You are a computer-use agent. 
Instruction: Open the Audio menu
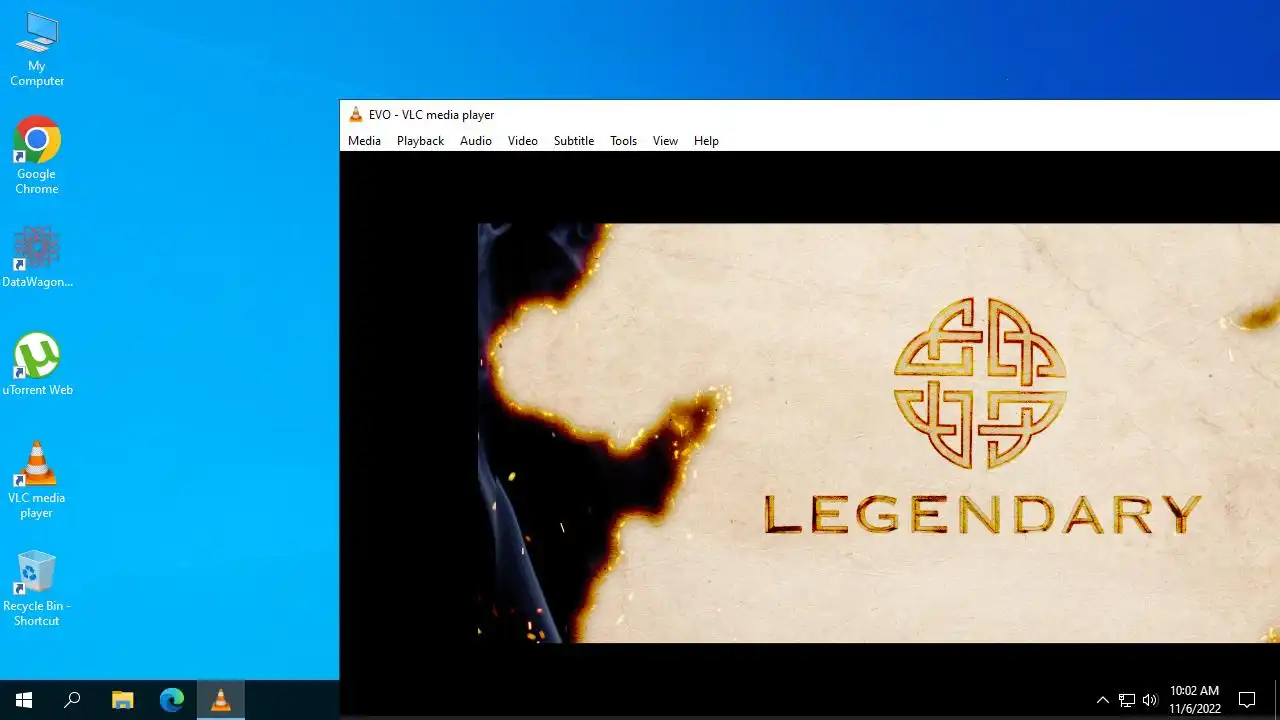click(x=476, y=141)
